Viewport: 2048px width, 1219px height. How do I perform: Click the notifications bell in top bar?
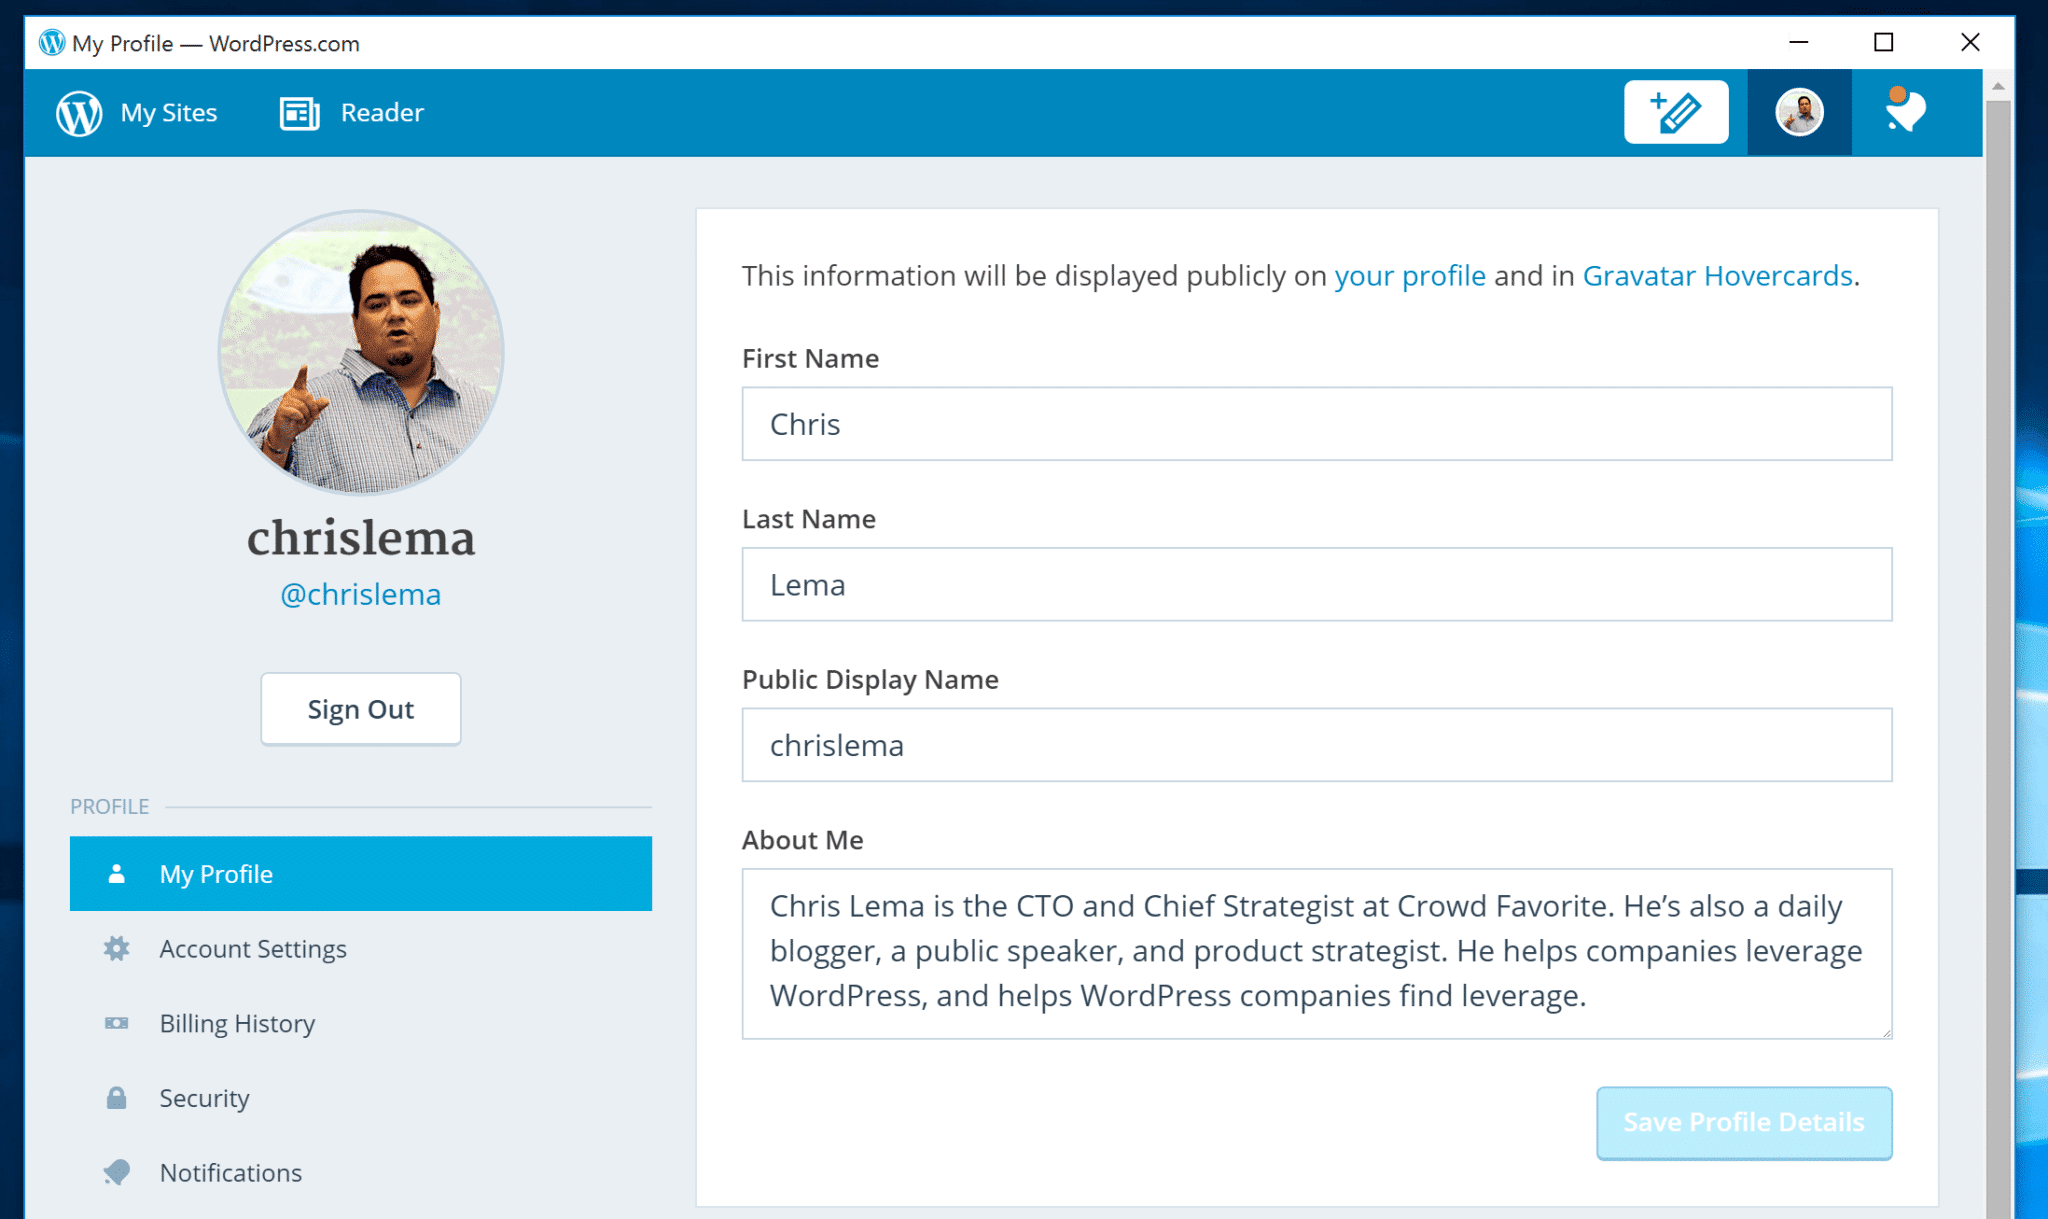pyautogui.click(x=1904, y=111)
